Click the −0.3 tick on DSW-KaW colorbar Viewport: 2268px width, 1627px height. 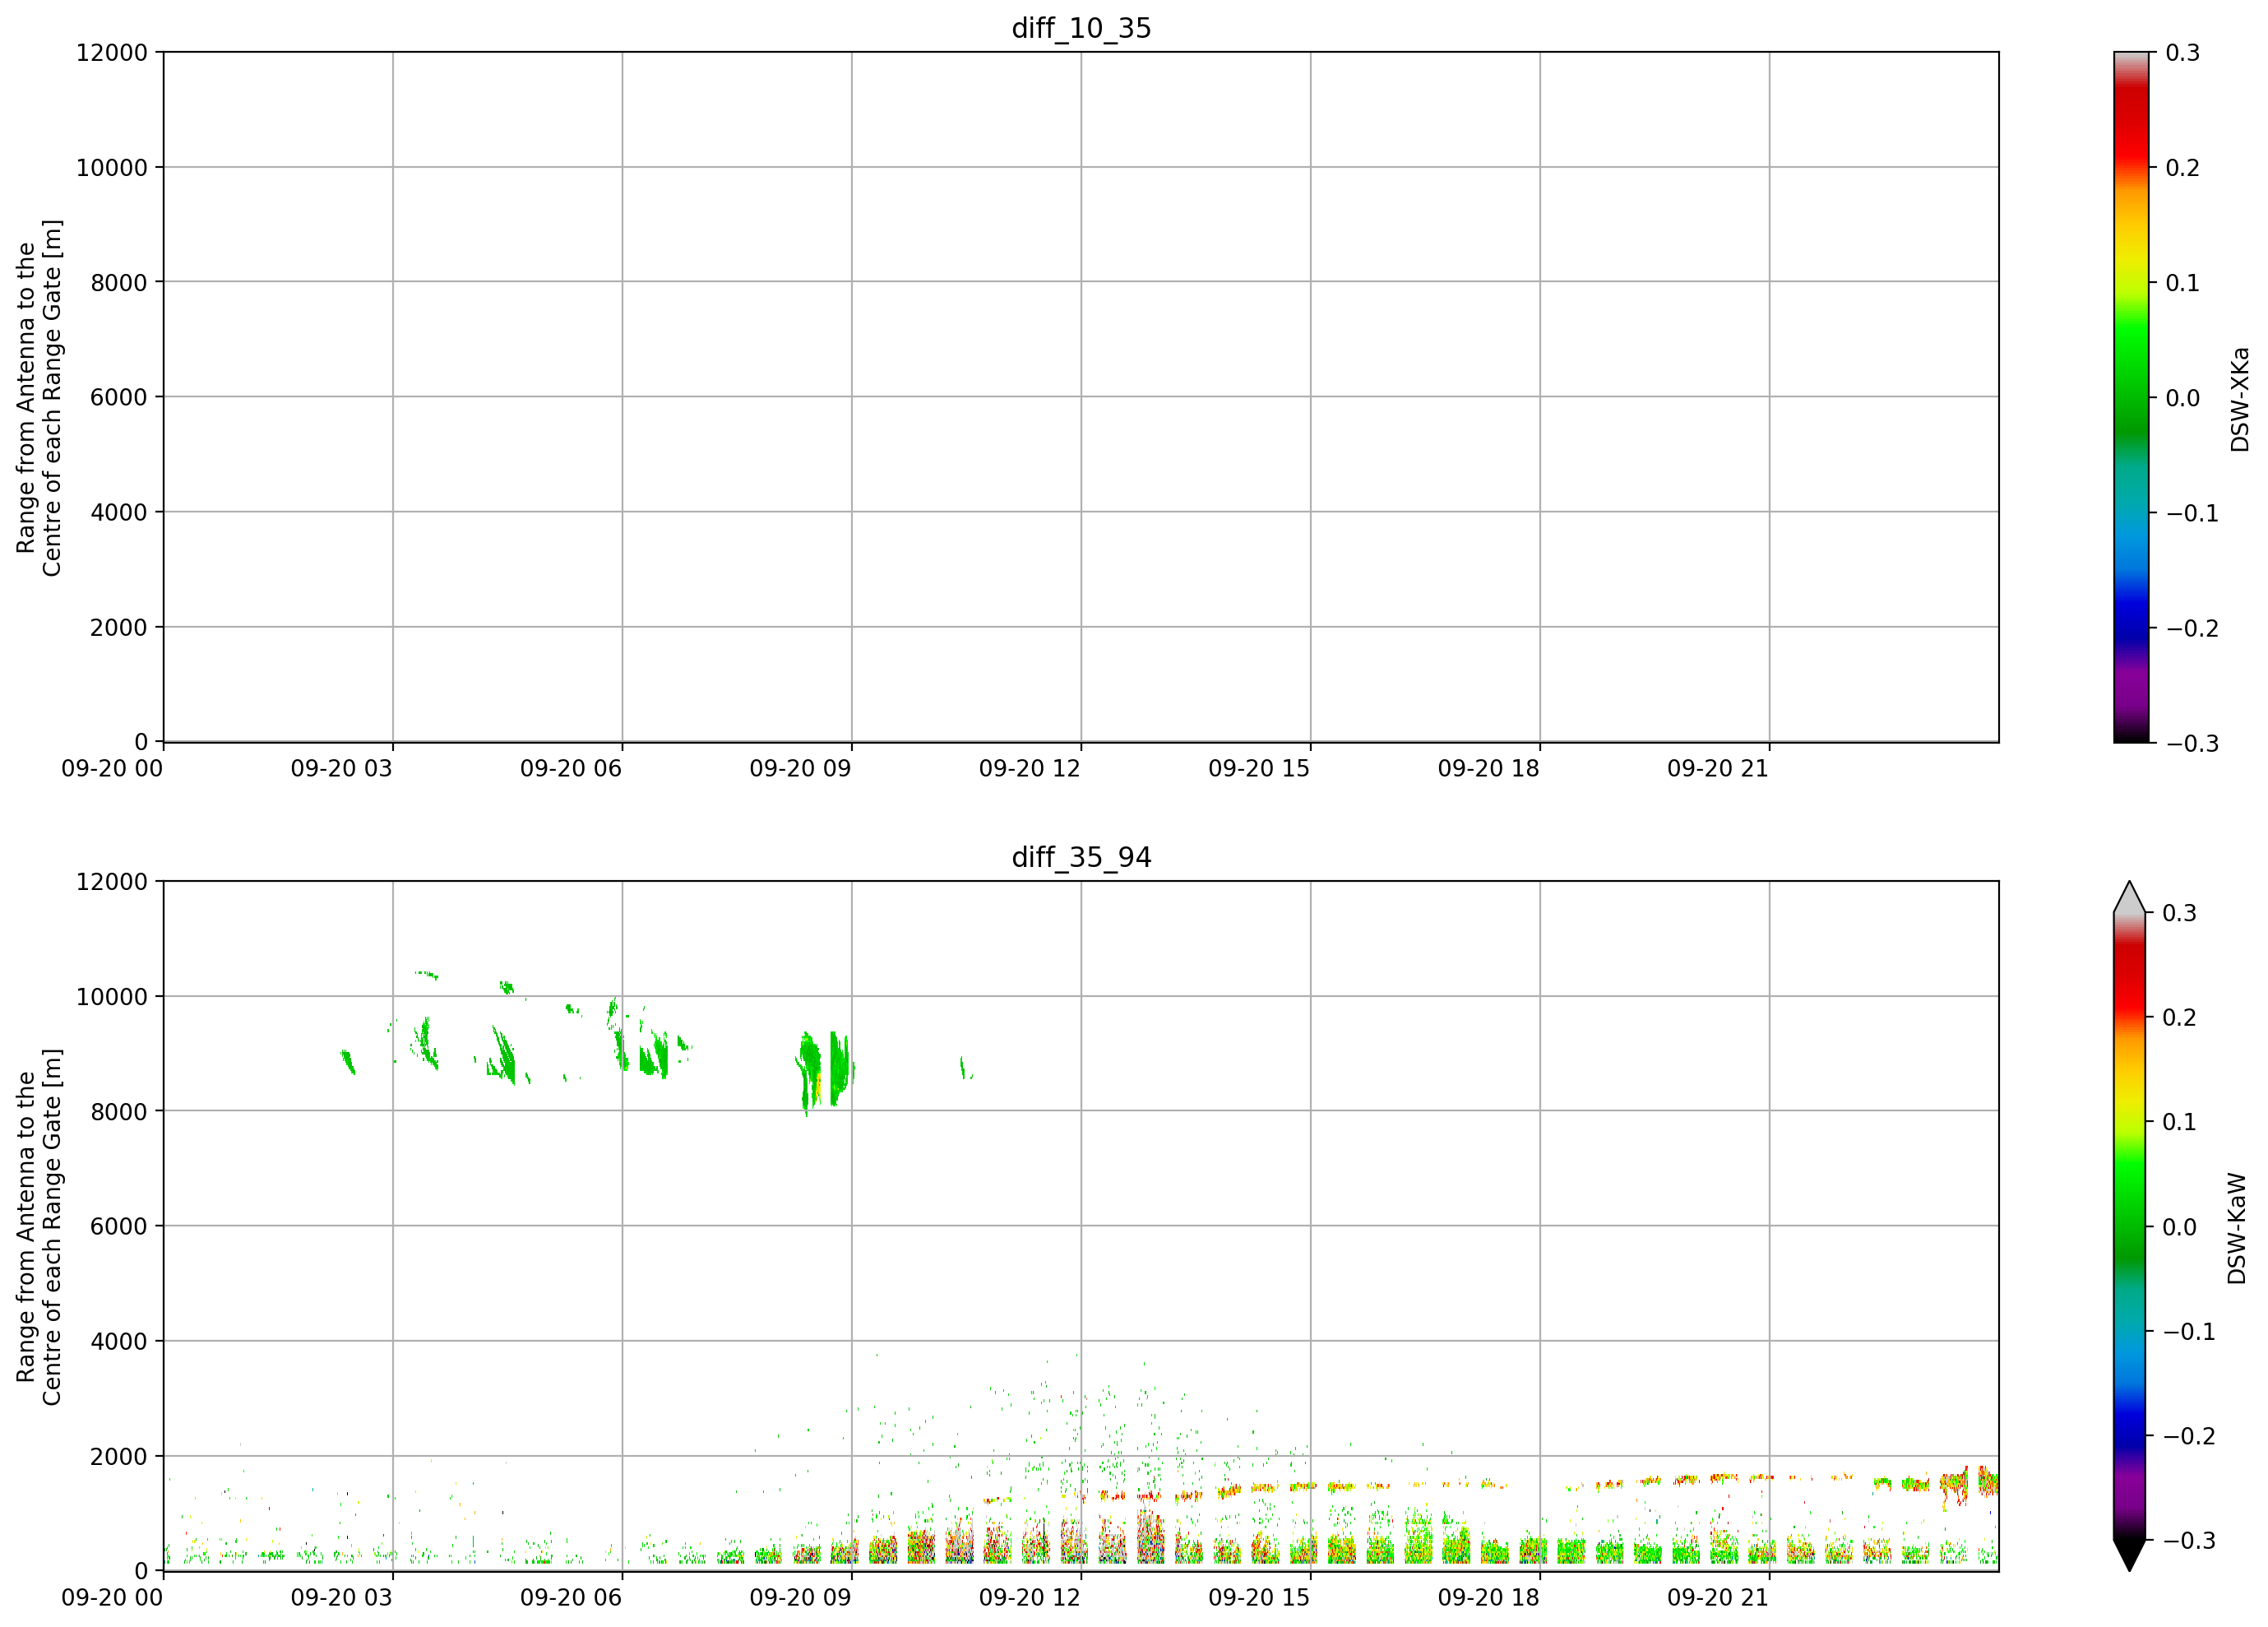tap(2189, 1540)
